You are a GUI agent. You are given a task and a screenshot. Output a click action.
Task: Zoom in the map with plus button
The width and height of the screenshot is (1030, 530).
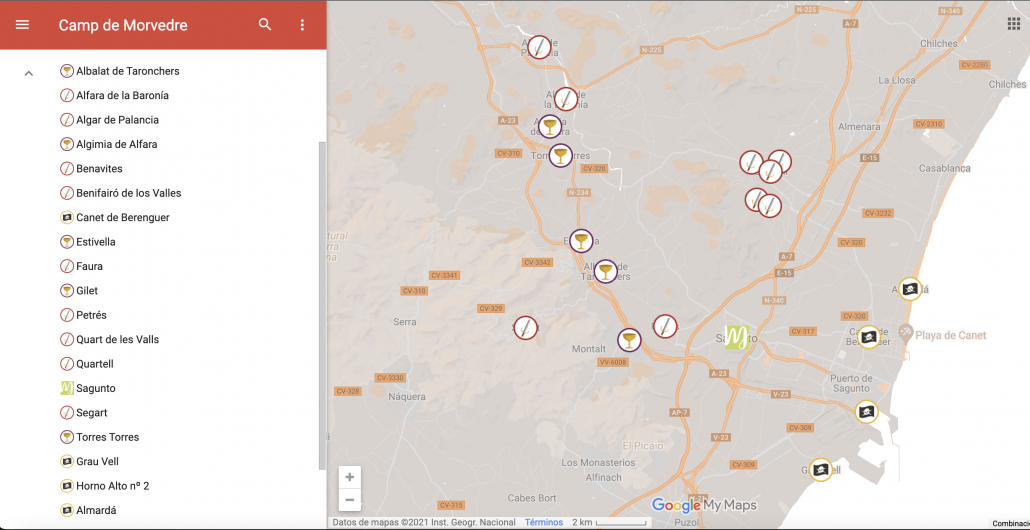tap(349, 477)
